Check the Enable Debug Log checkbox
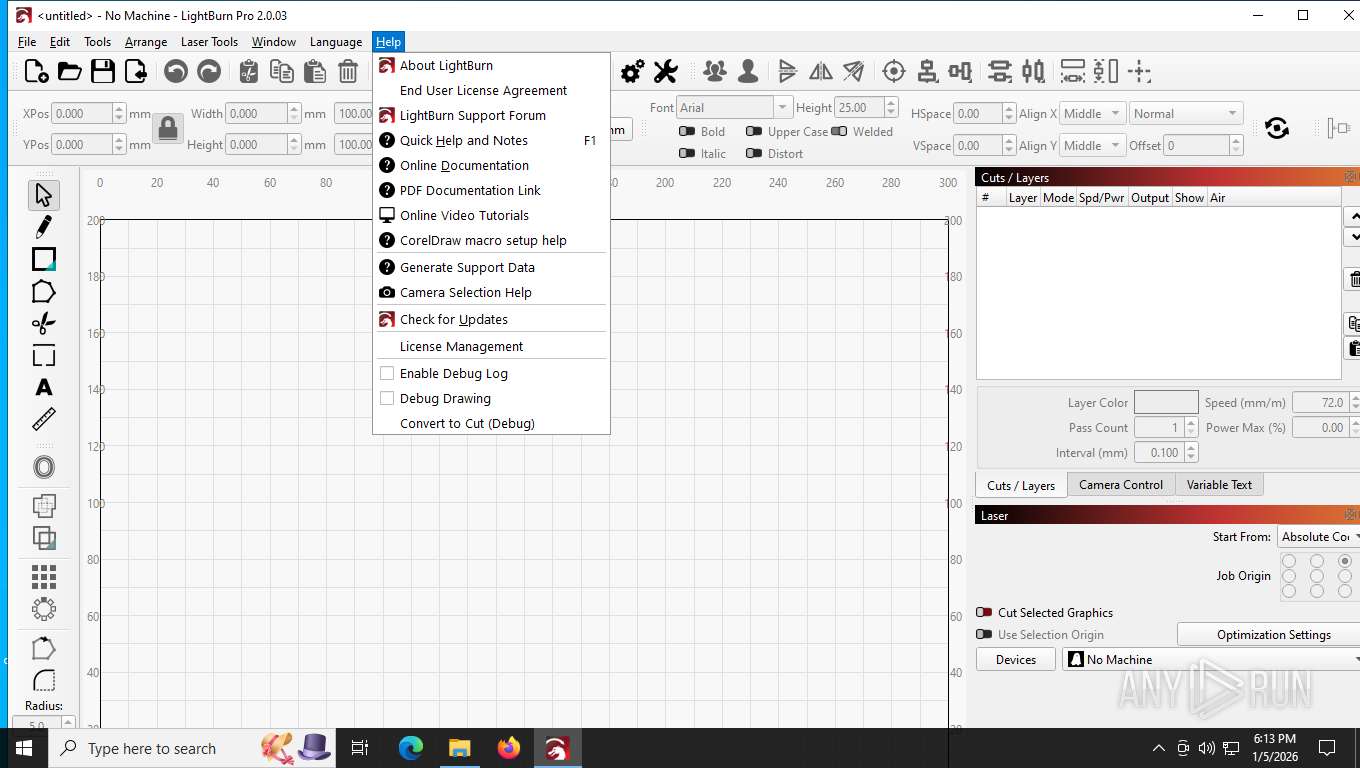This screenshot has height=768, width=1360. (x=387, y=373)
